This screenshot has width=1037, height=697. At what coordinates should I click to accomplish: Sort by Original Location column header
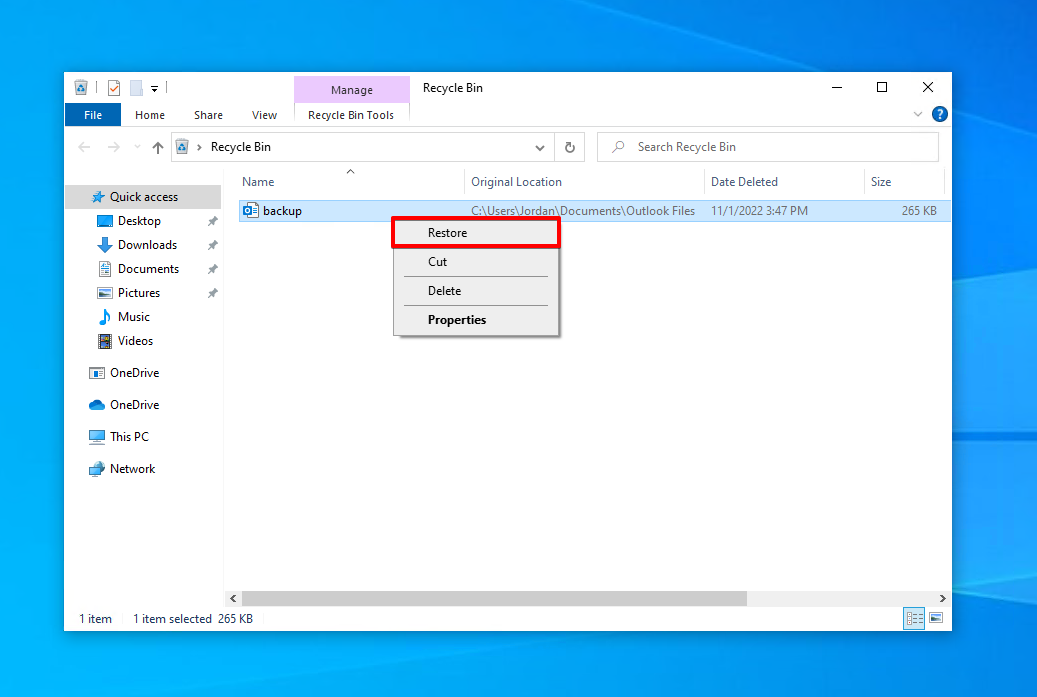point(517,182)
